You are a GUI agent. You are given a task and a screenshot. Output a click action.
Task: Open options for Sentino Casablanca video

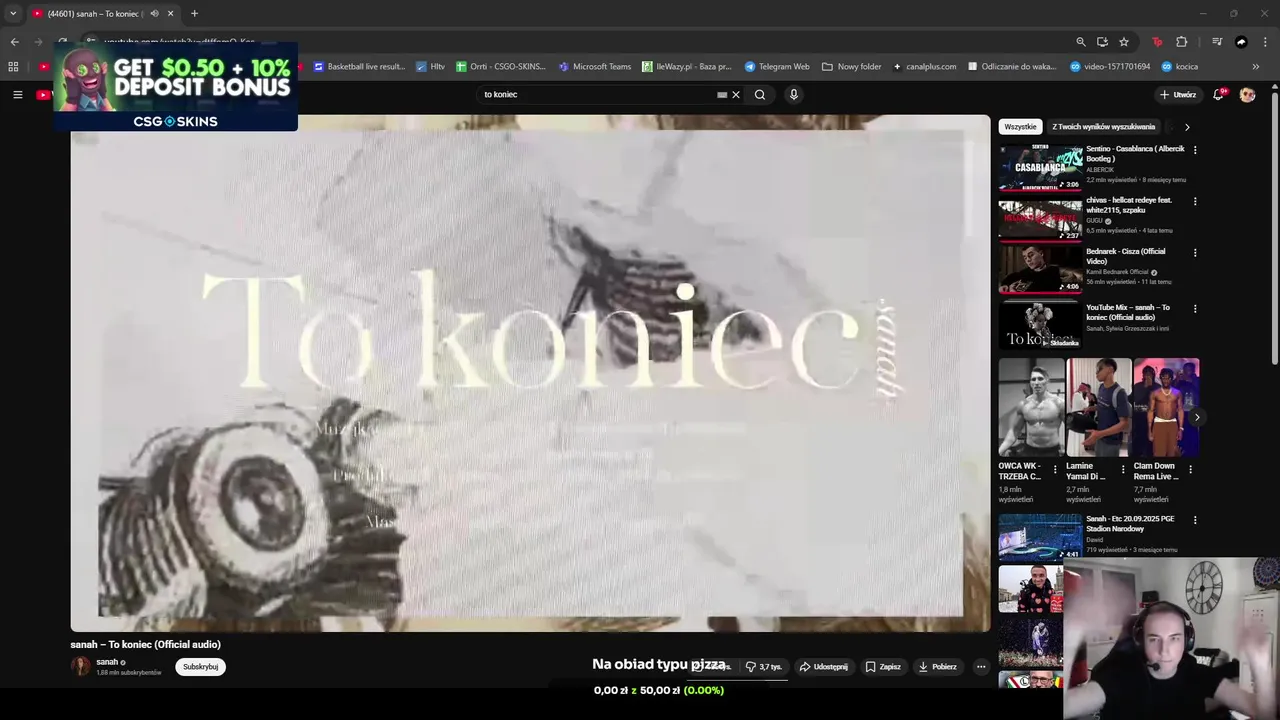click(x=1195, y=150)
